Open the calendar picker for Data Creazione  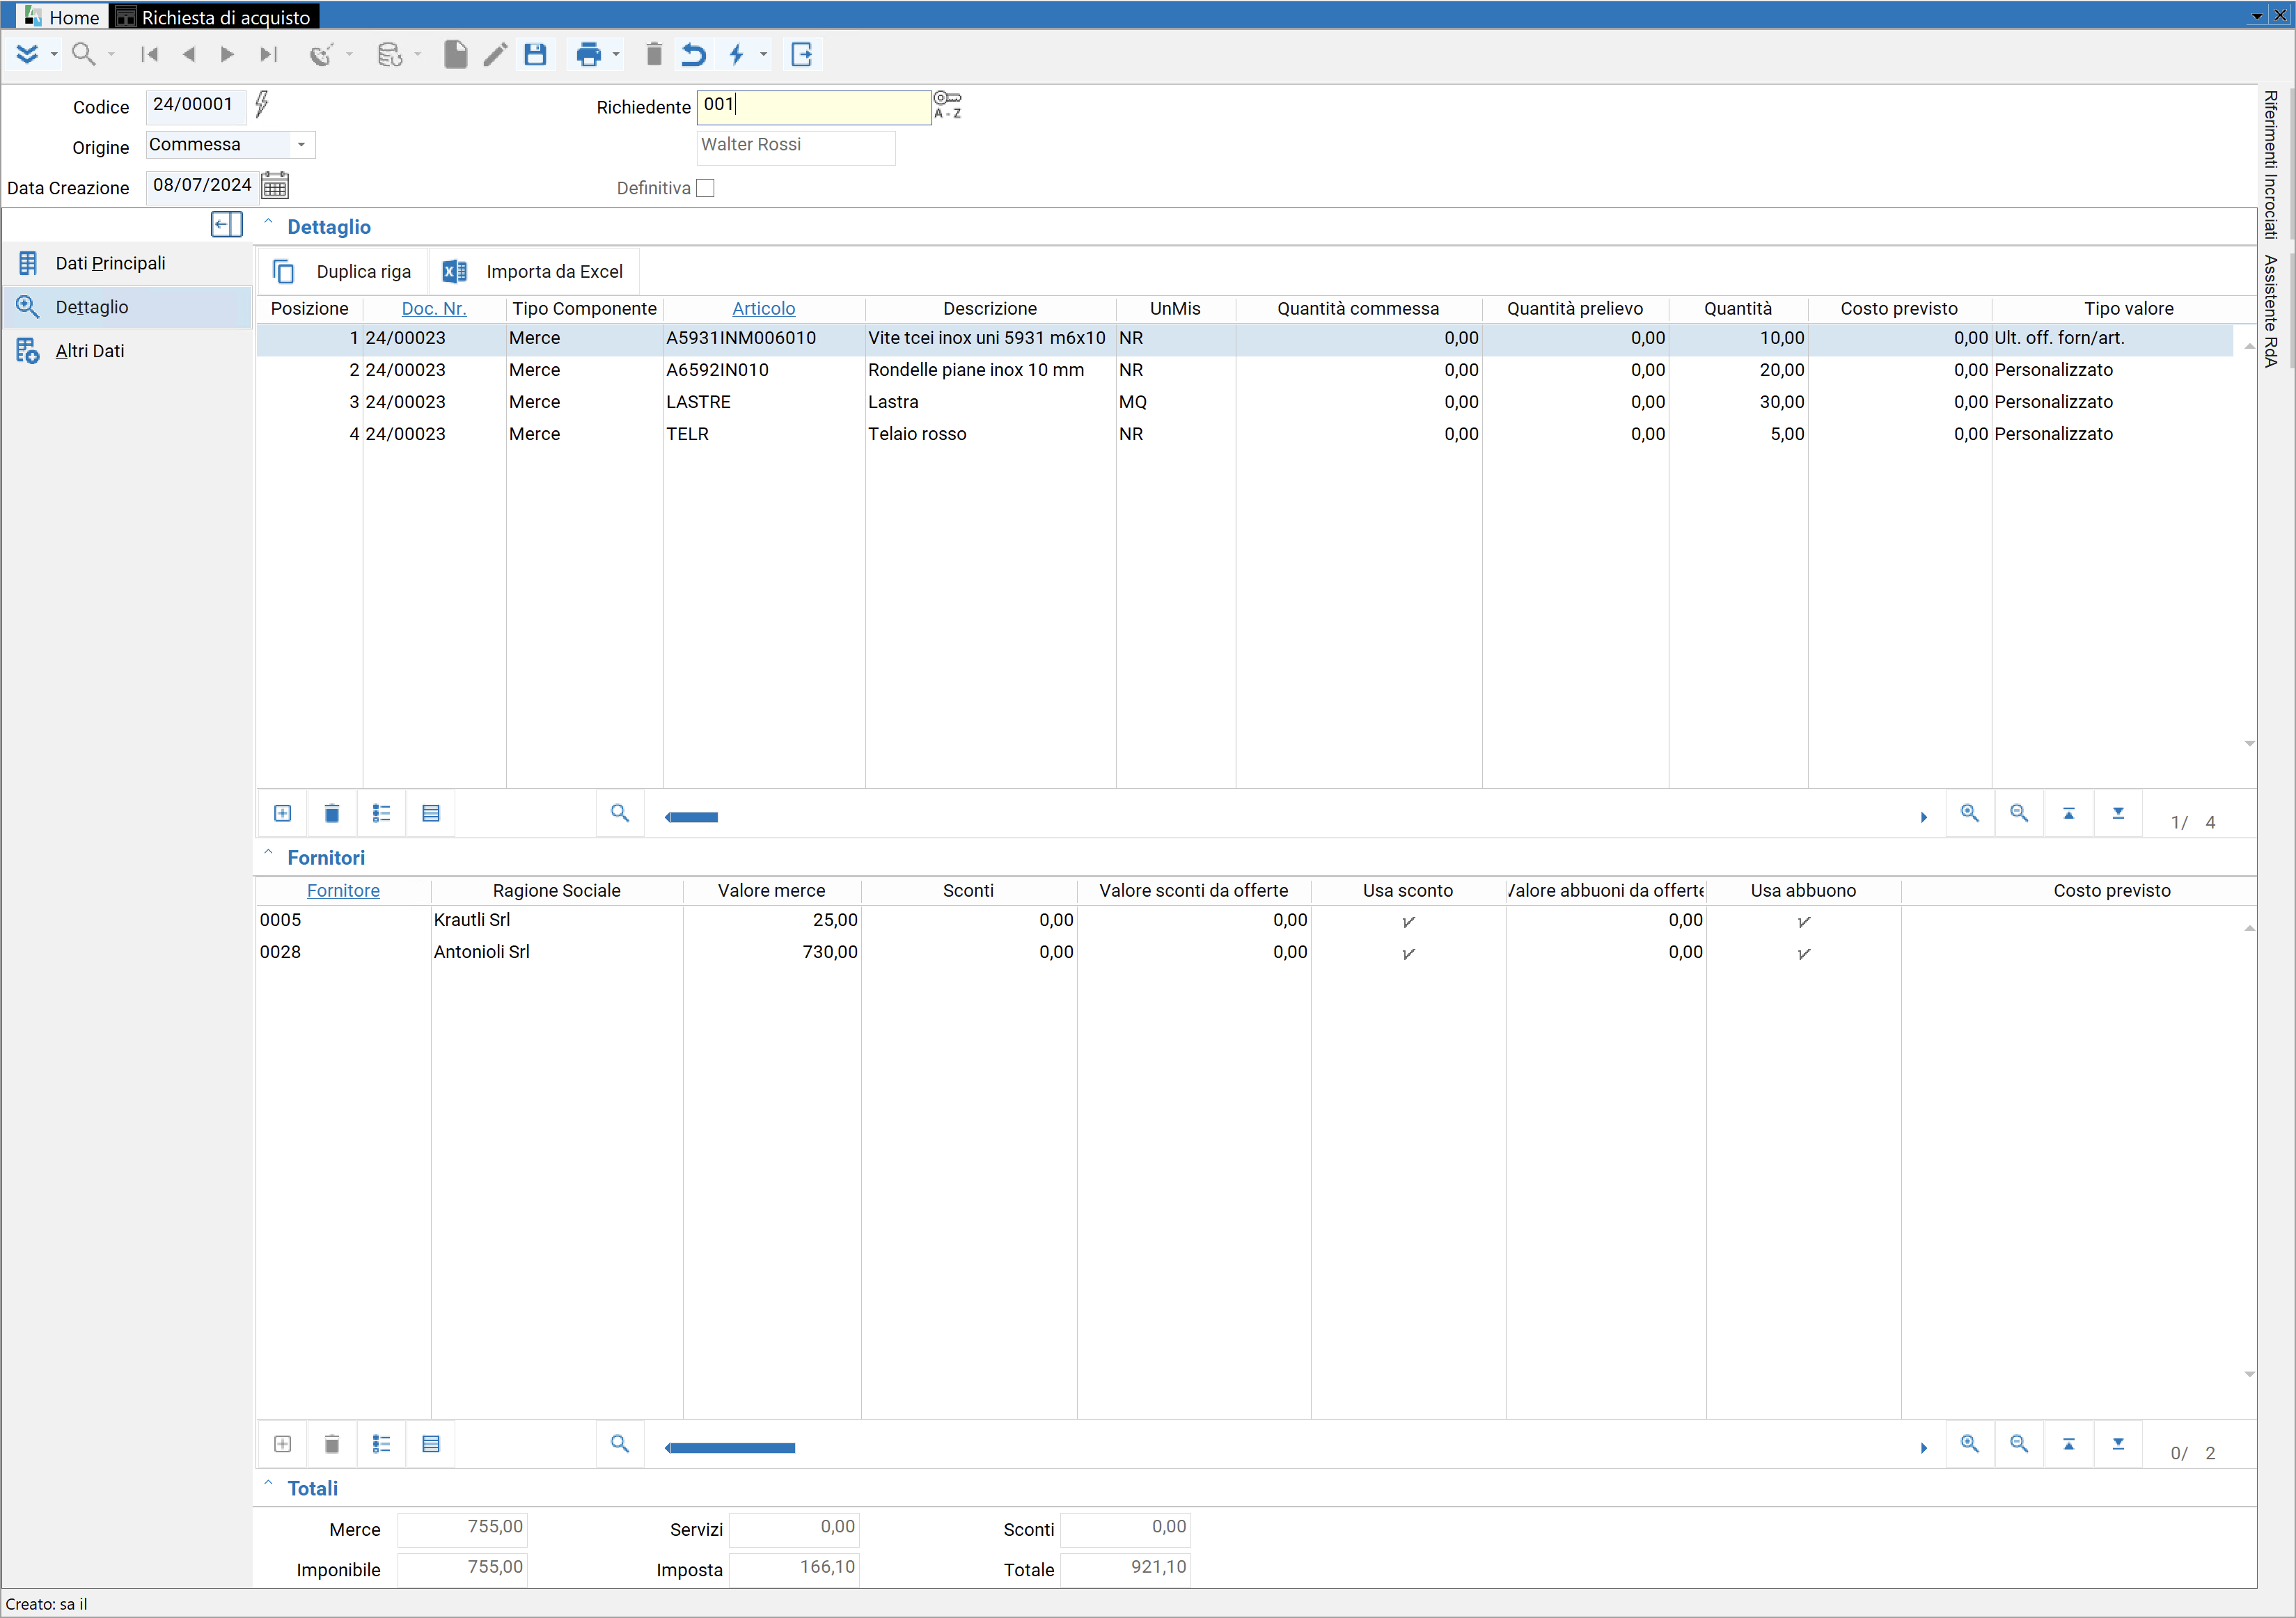[x=275, y=185]
